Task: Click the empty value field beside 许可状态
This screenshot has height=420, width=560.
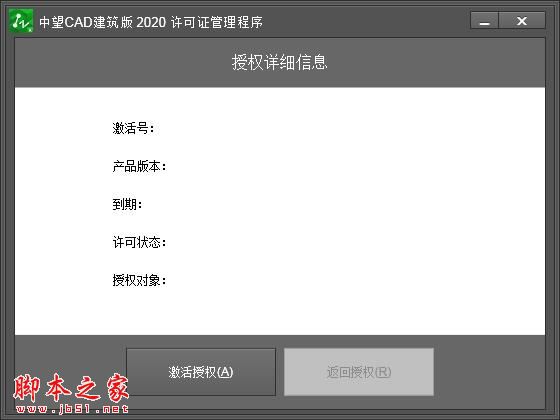Action: [x=320, y=242]
